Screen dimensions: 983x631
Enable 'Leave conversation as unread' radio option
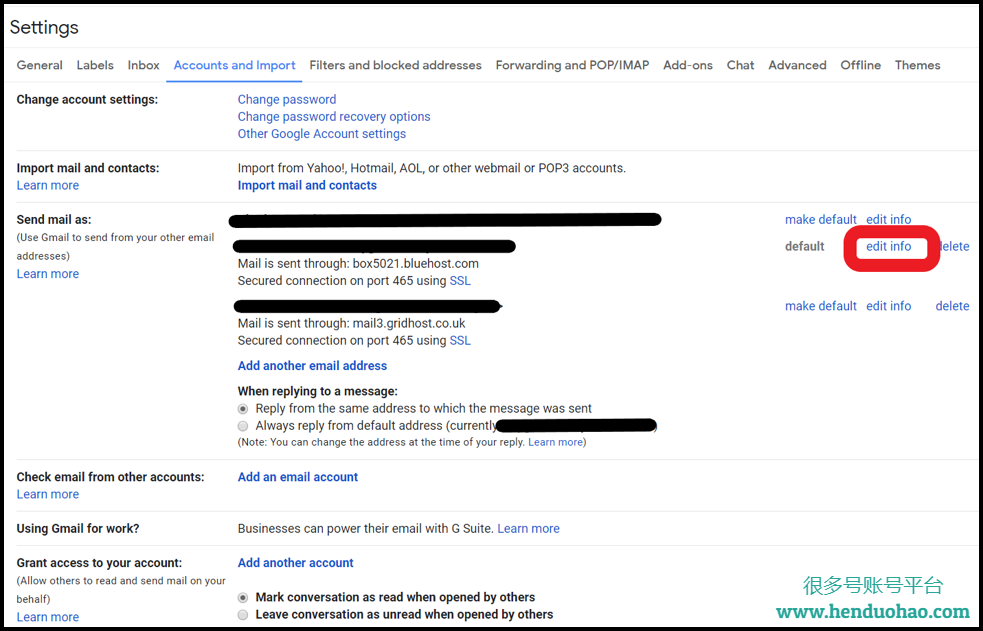tap(243, 615)
